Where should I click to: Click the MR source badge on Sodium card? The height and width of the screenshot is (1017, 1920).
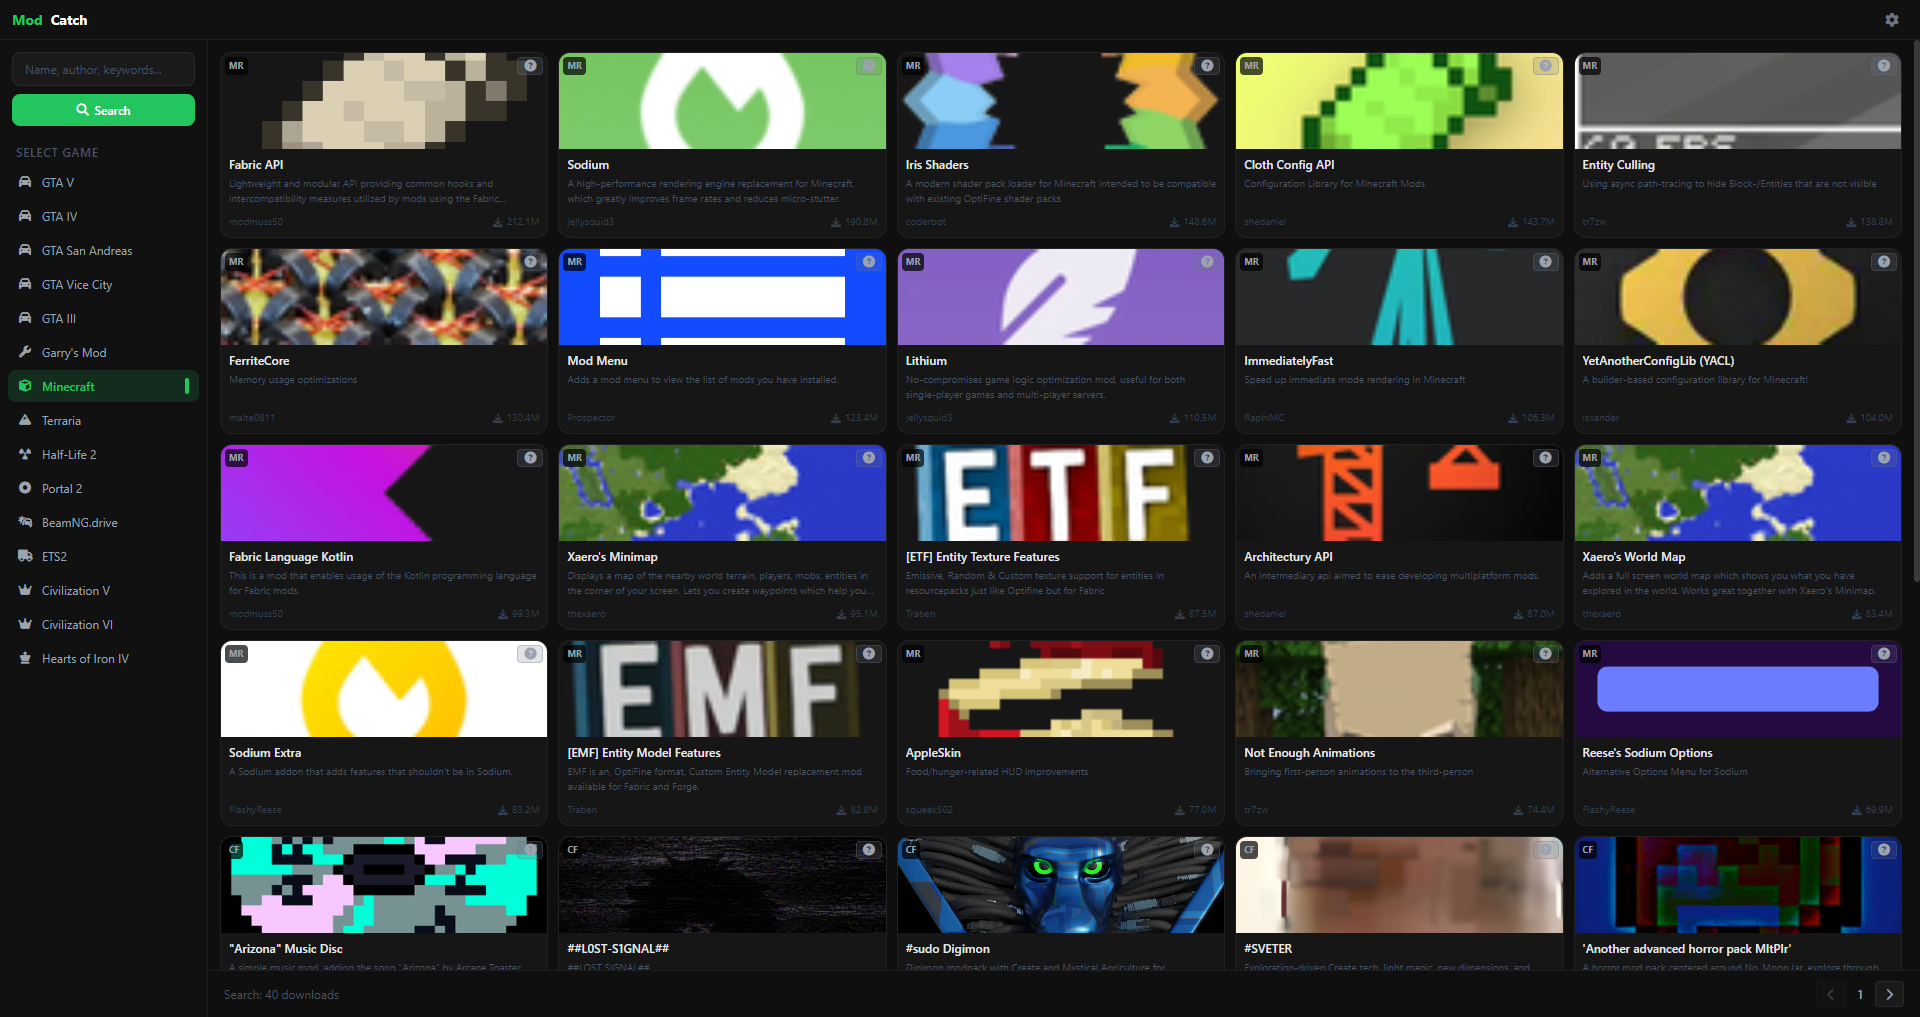(x=575, y=66)
